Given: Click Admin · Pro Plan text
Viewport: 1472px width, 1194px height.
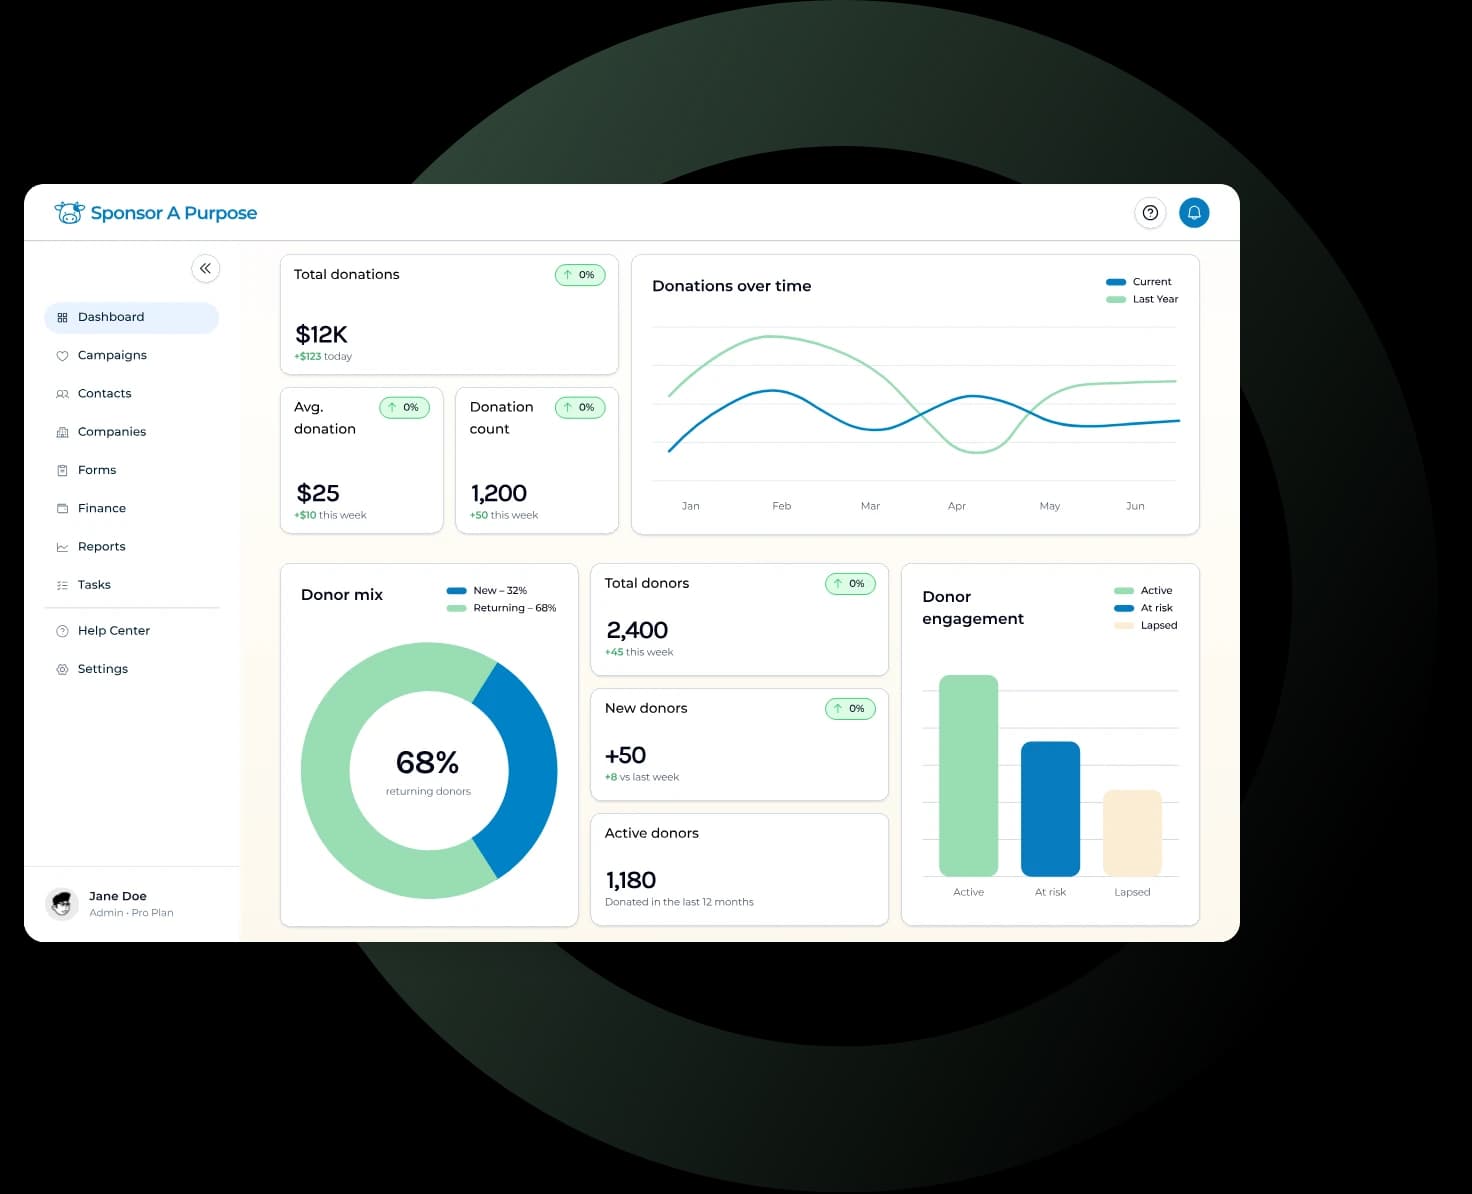Looking at the screenshot, I should 131,913.
